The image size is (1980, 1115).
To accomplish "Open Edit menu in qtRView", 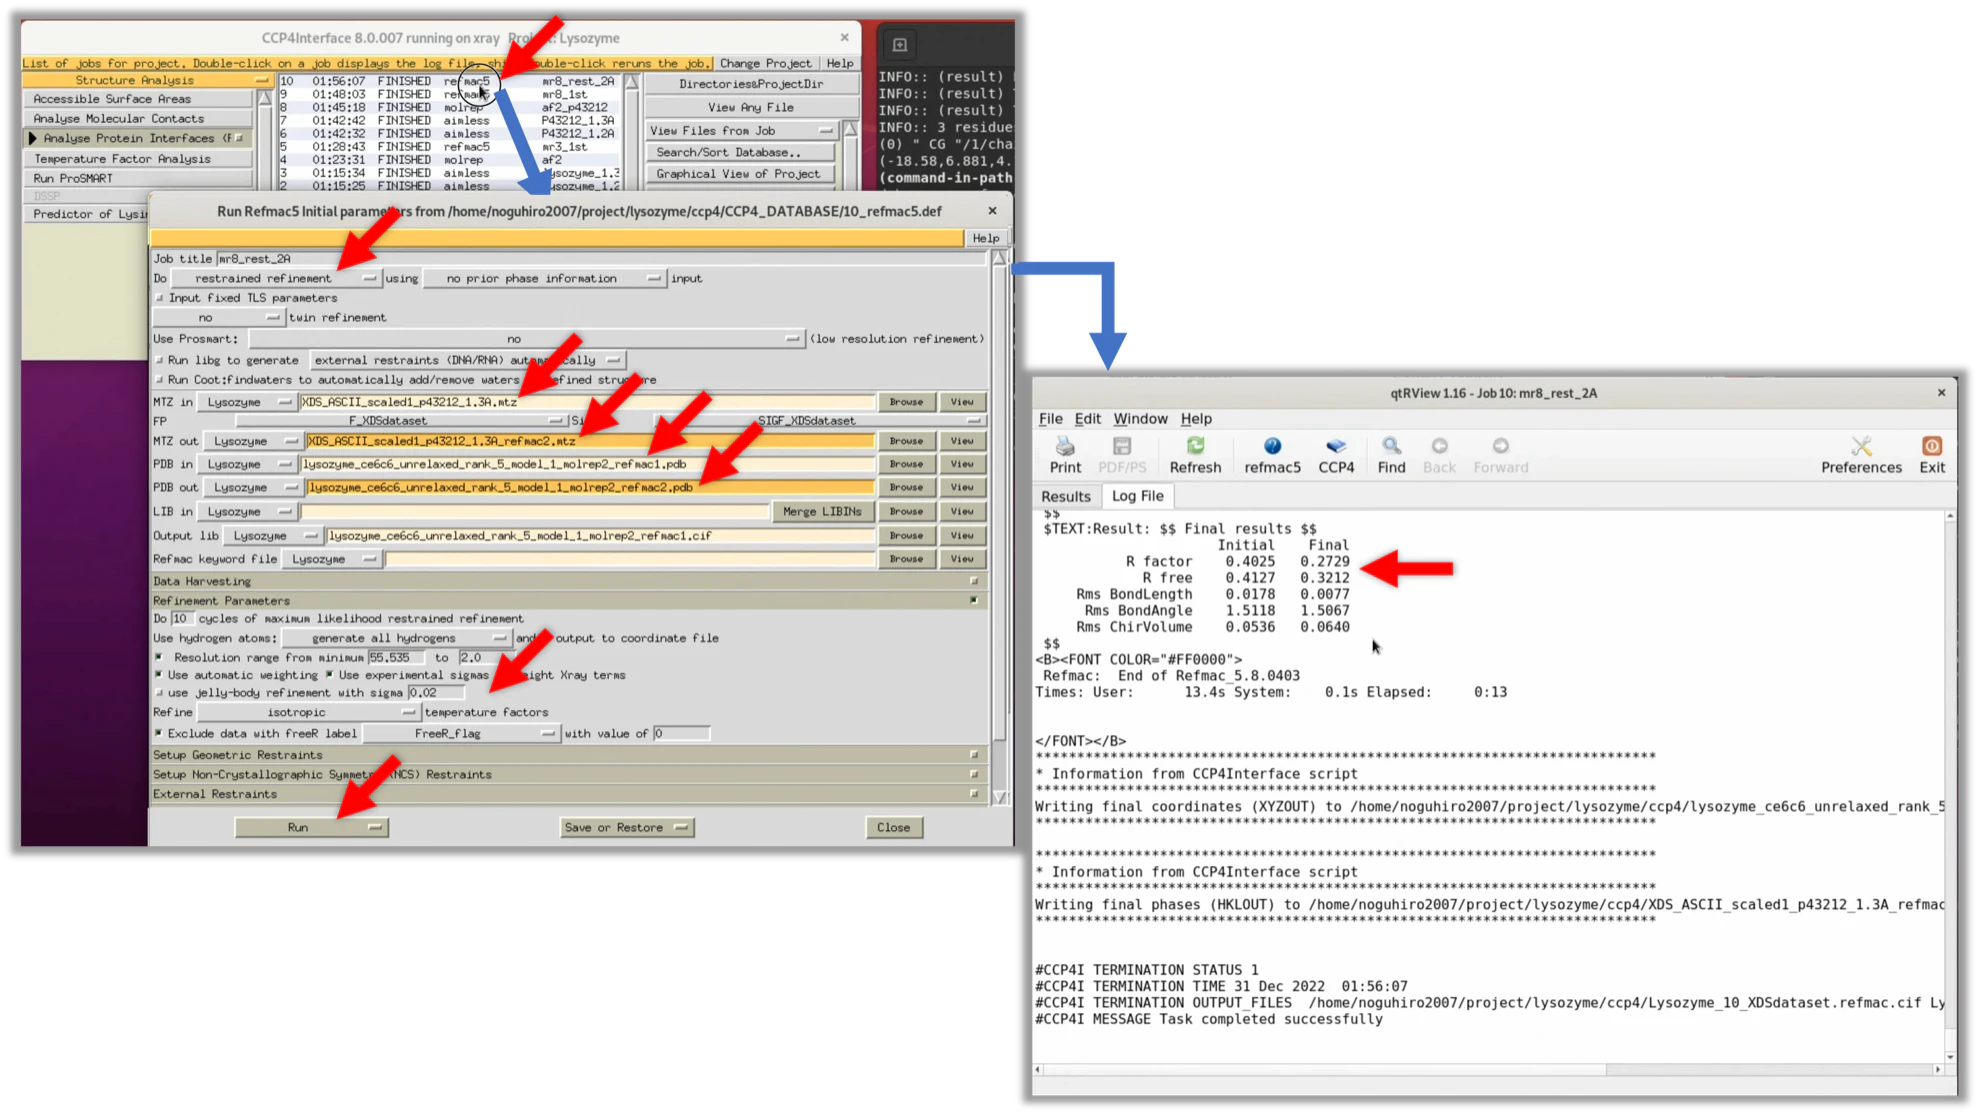I will 1087,419.
